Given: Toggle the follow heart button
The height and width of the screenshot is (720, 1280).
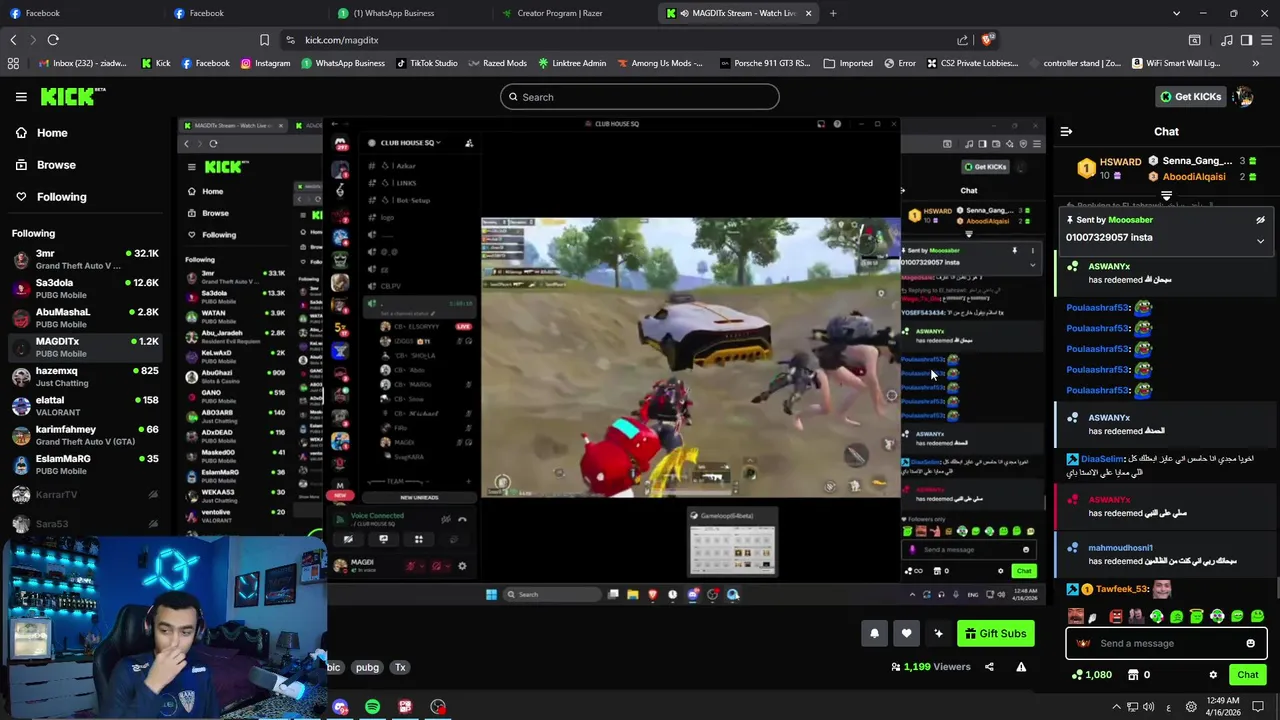Looking at the screenshot, I should pyautogui.click(x=906, y=633).
